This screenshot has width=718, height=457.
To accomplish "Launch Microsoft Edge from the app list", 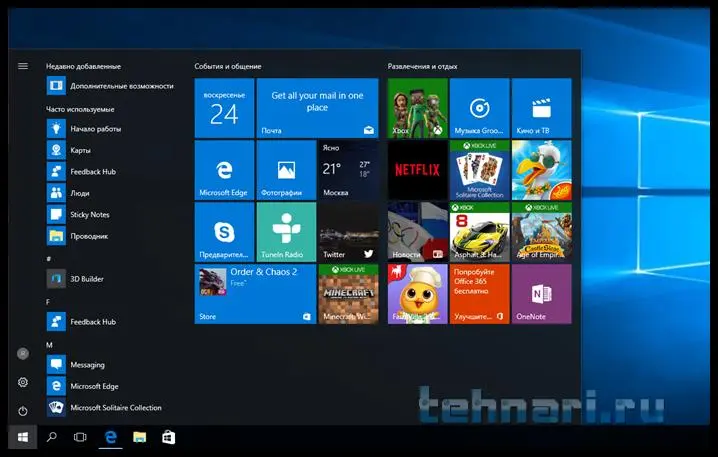I will (x=83, y=386).
